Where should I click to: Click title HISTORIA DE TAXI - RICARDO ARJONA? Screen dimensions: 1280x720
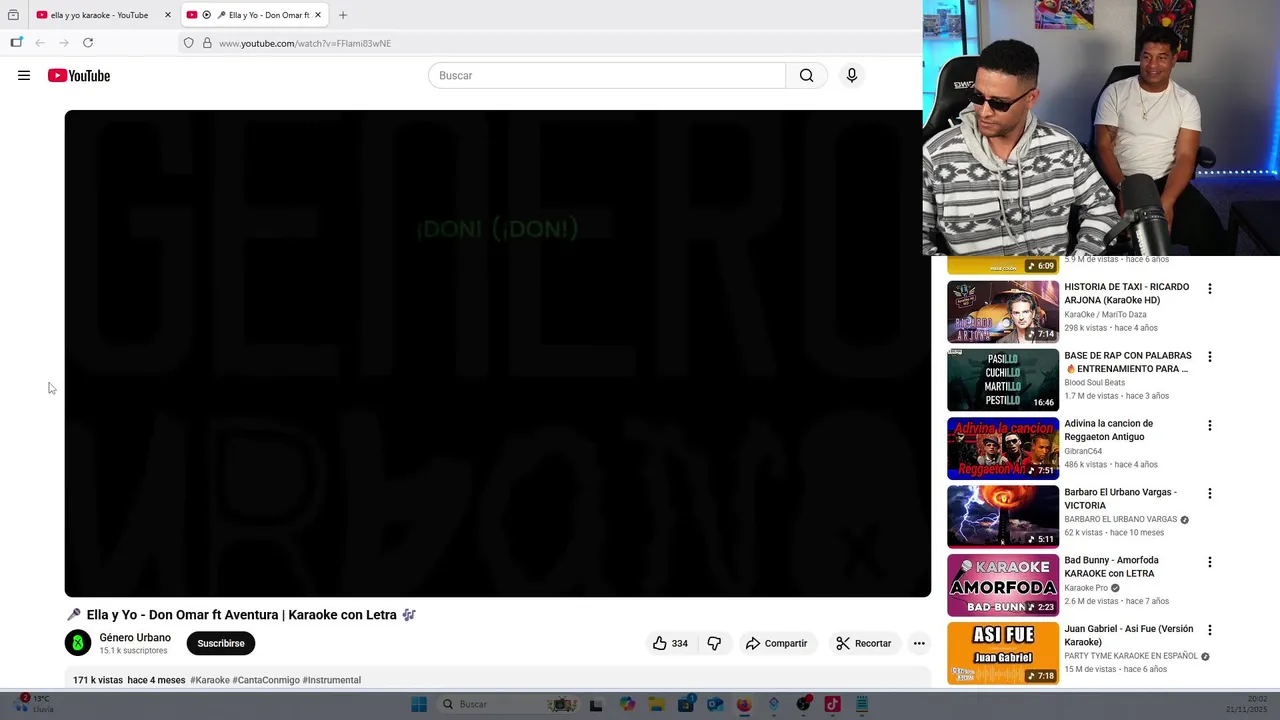point(1127,293)
